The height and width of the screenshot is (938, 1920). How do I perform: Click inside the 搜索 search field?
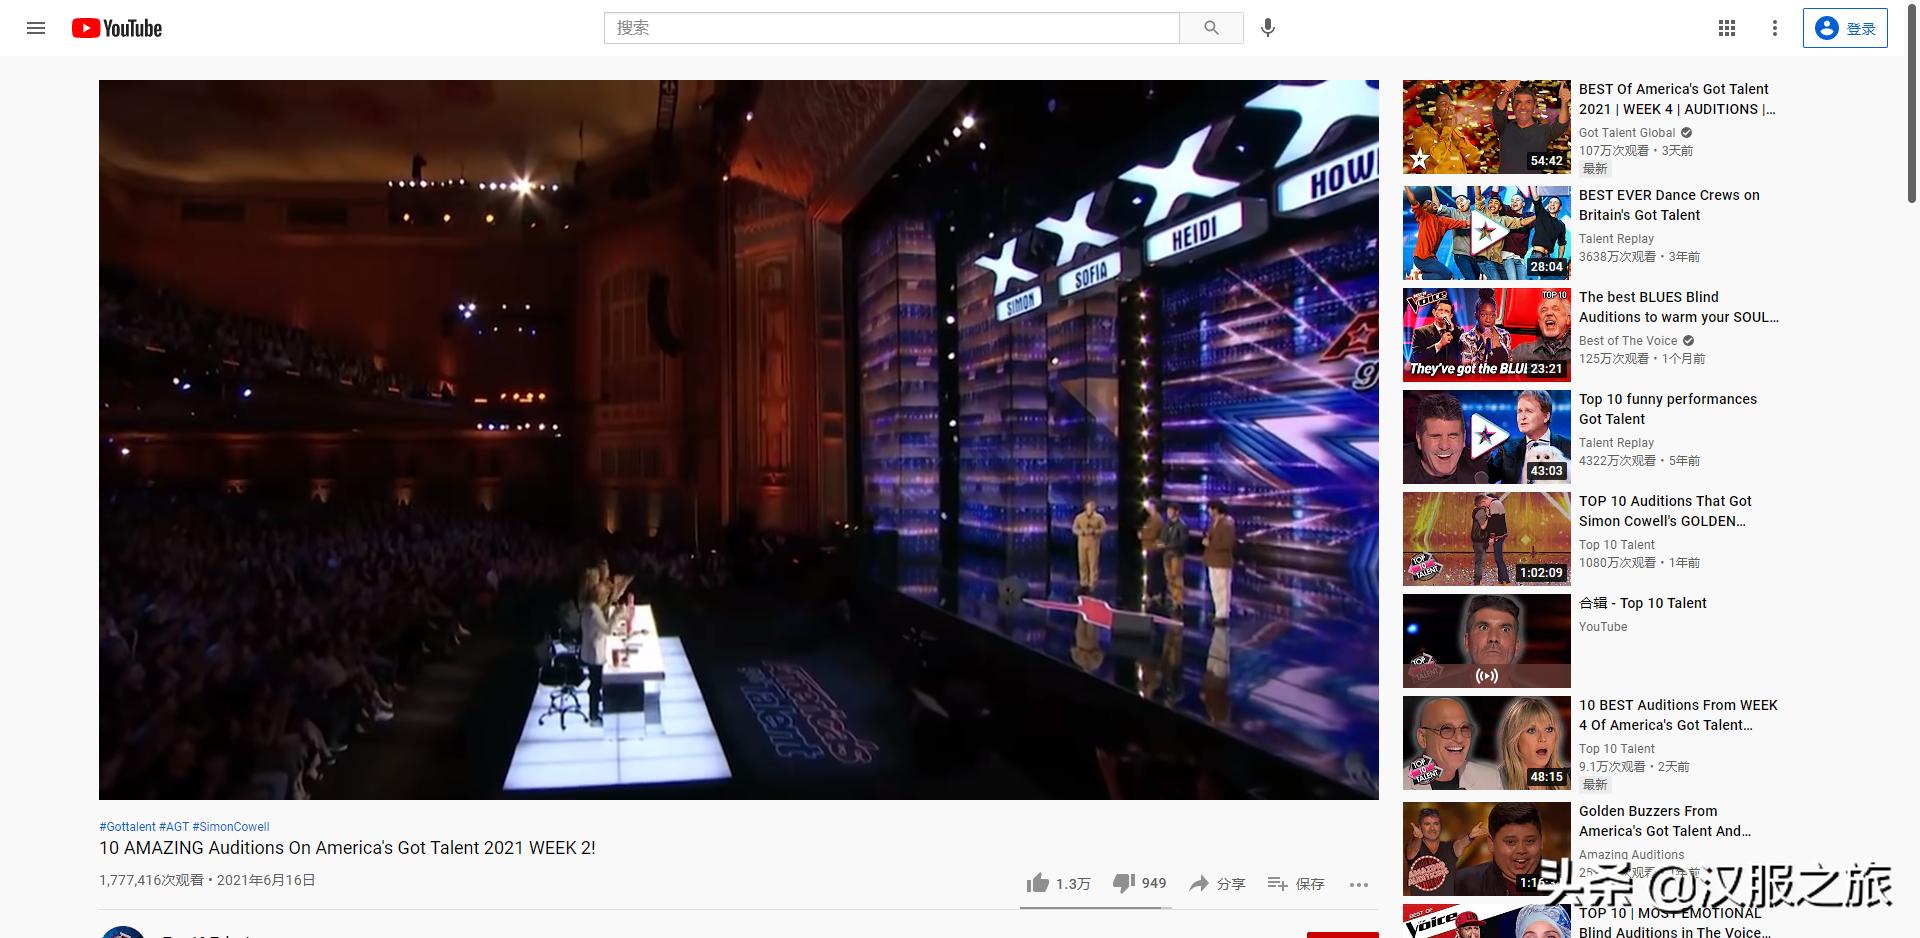click(891, 28)
